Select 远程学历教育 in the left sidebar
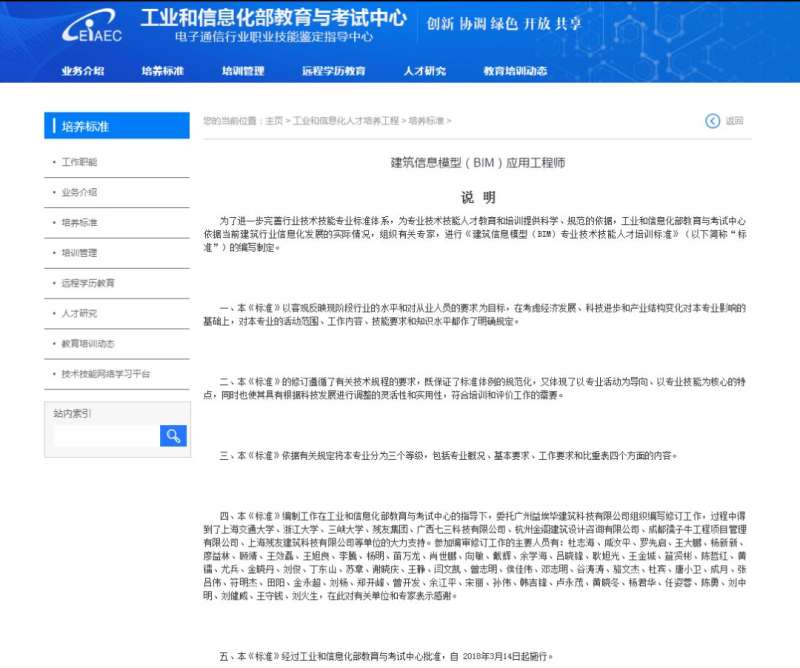 tap(90, 283)
